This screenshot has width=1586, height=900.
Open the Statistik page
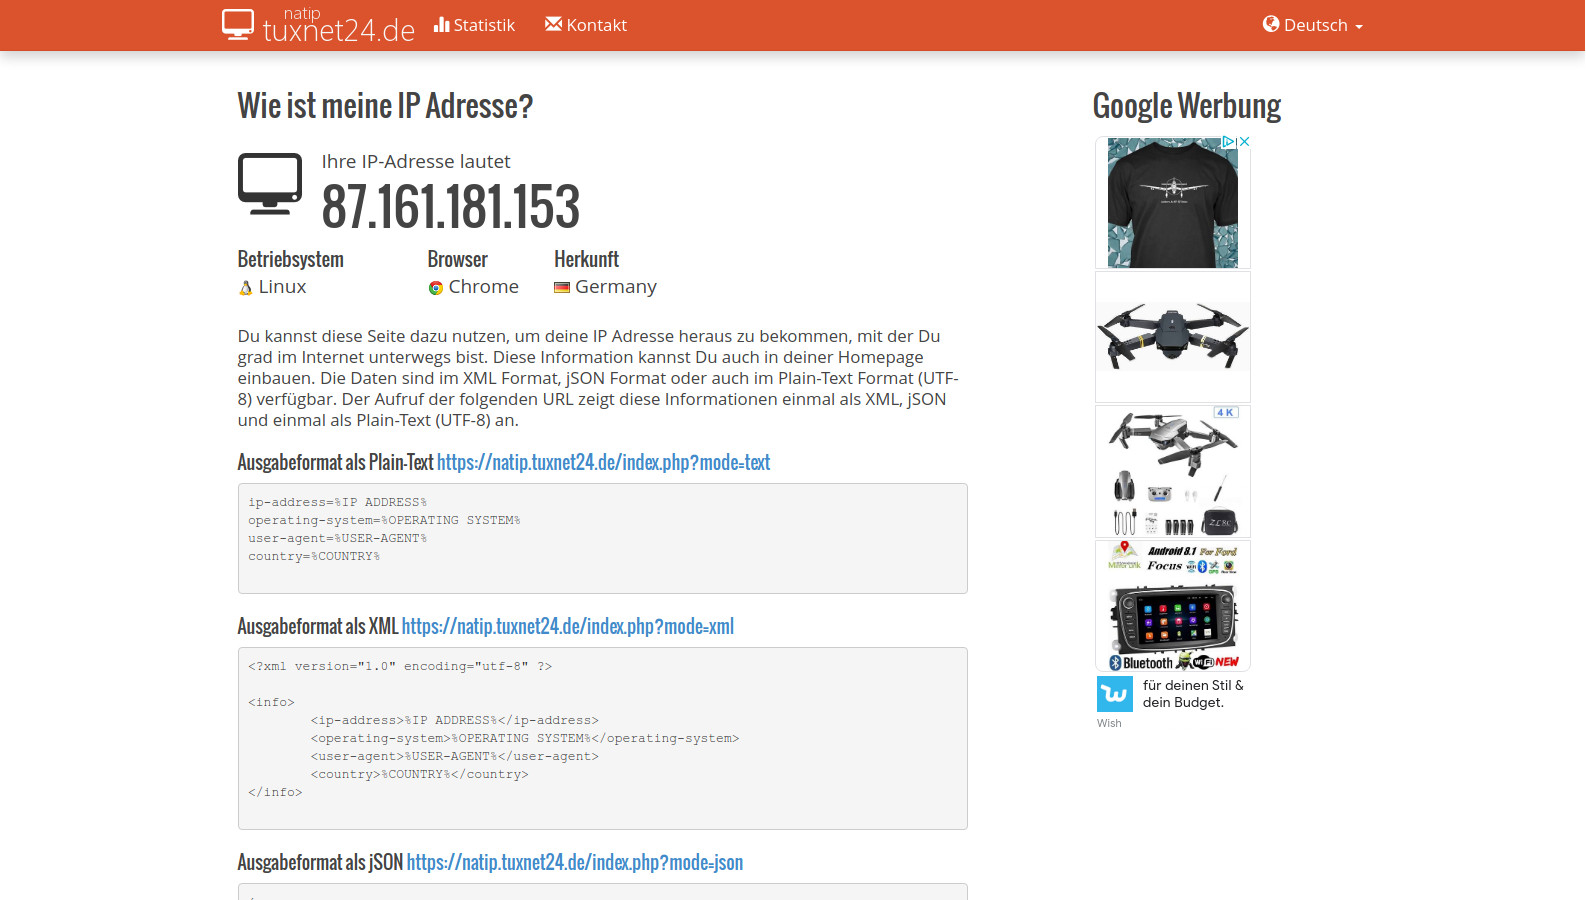475,25
